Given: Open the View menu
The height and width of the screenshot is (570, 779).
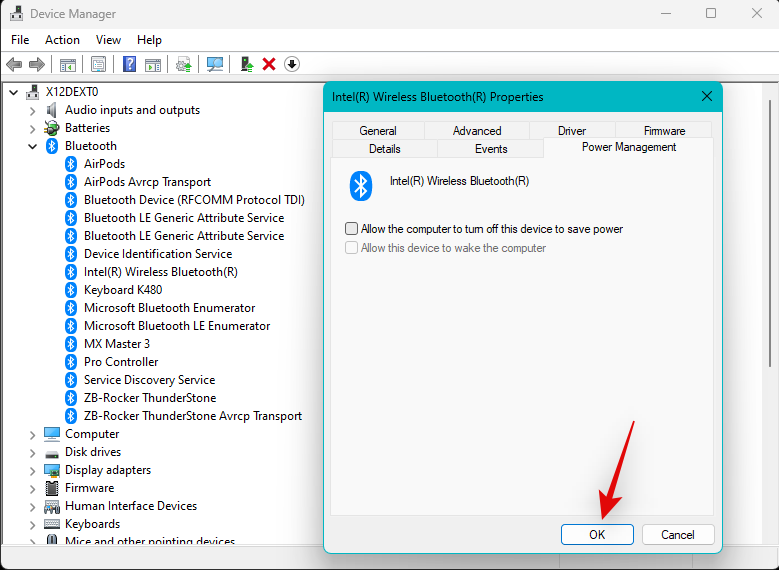Looking at the screenshot, I should pyautogui.click(x=108, y=40).
